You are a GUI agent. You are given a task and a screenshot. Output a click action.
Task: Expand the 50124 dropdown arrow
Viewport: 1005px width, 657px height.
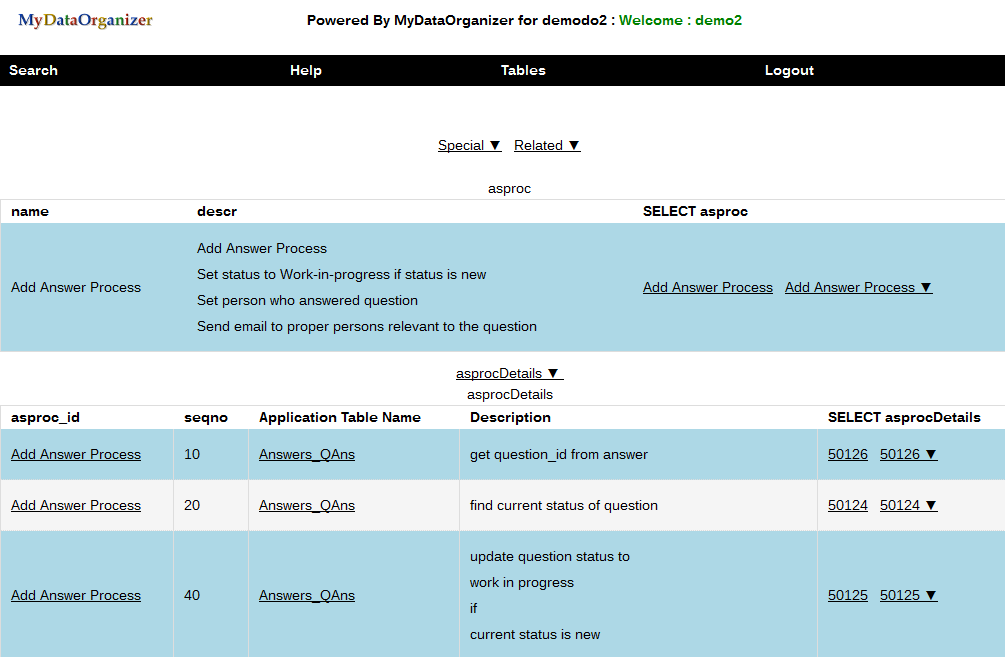click(908, 505)
